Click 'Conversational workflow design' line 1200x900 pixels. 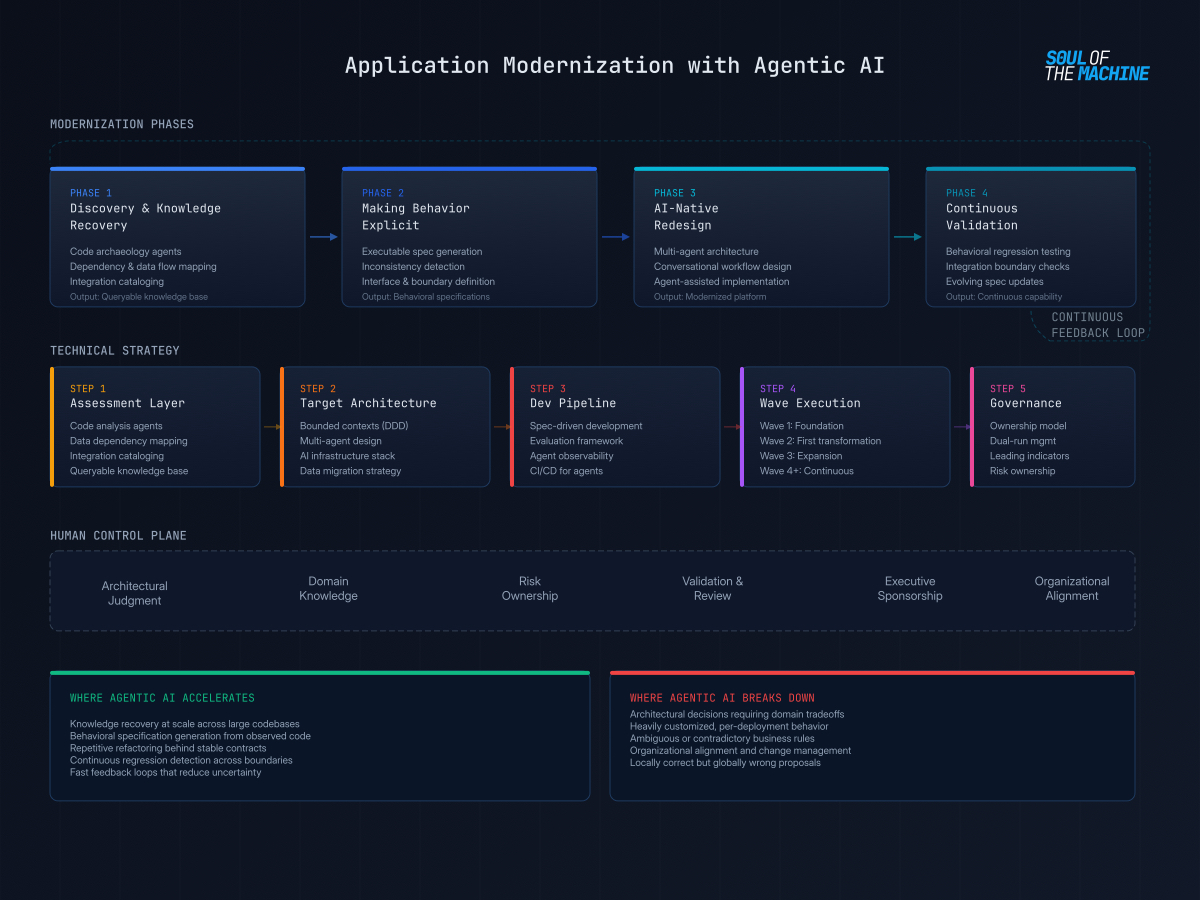coord(722,267)
